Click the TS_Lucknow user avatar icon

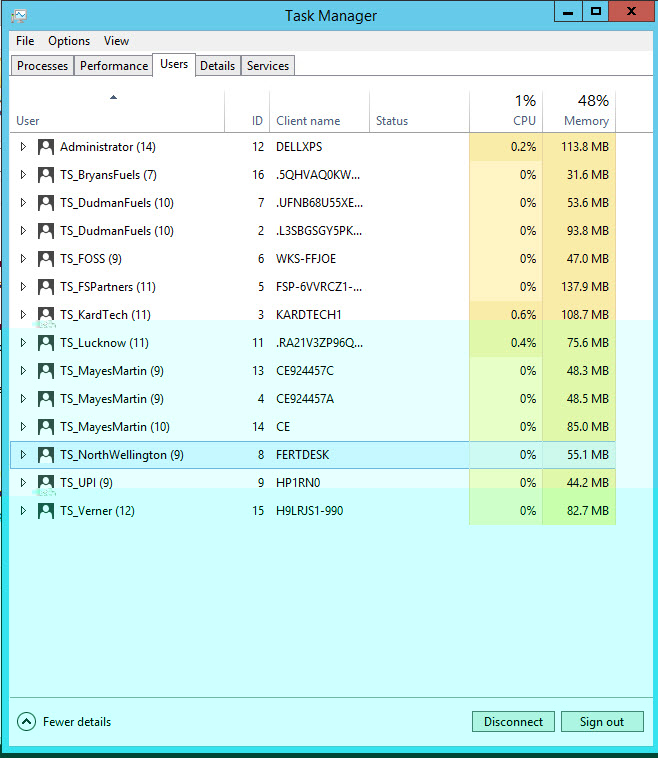coord(46,343)
